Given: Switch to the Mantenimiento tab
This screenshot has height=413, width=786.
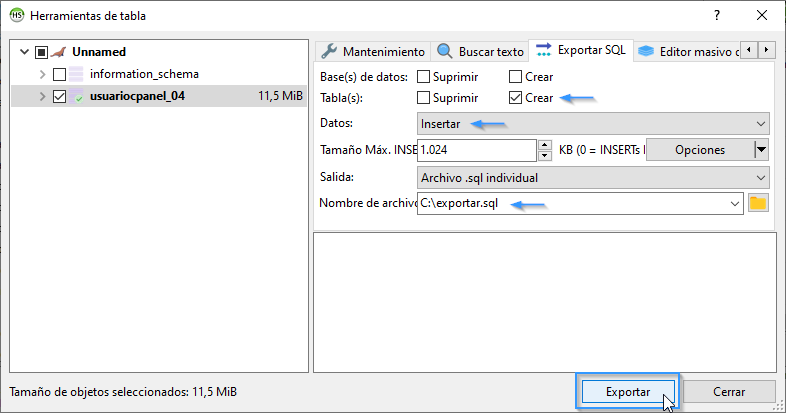Looking at the screenshot, I should point(373,52).
